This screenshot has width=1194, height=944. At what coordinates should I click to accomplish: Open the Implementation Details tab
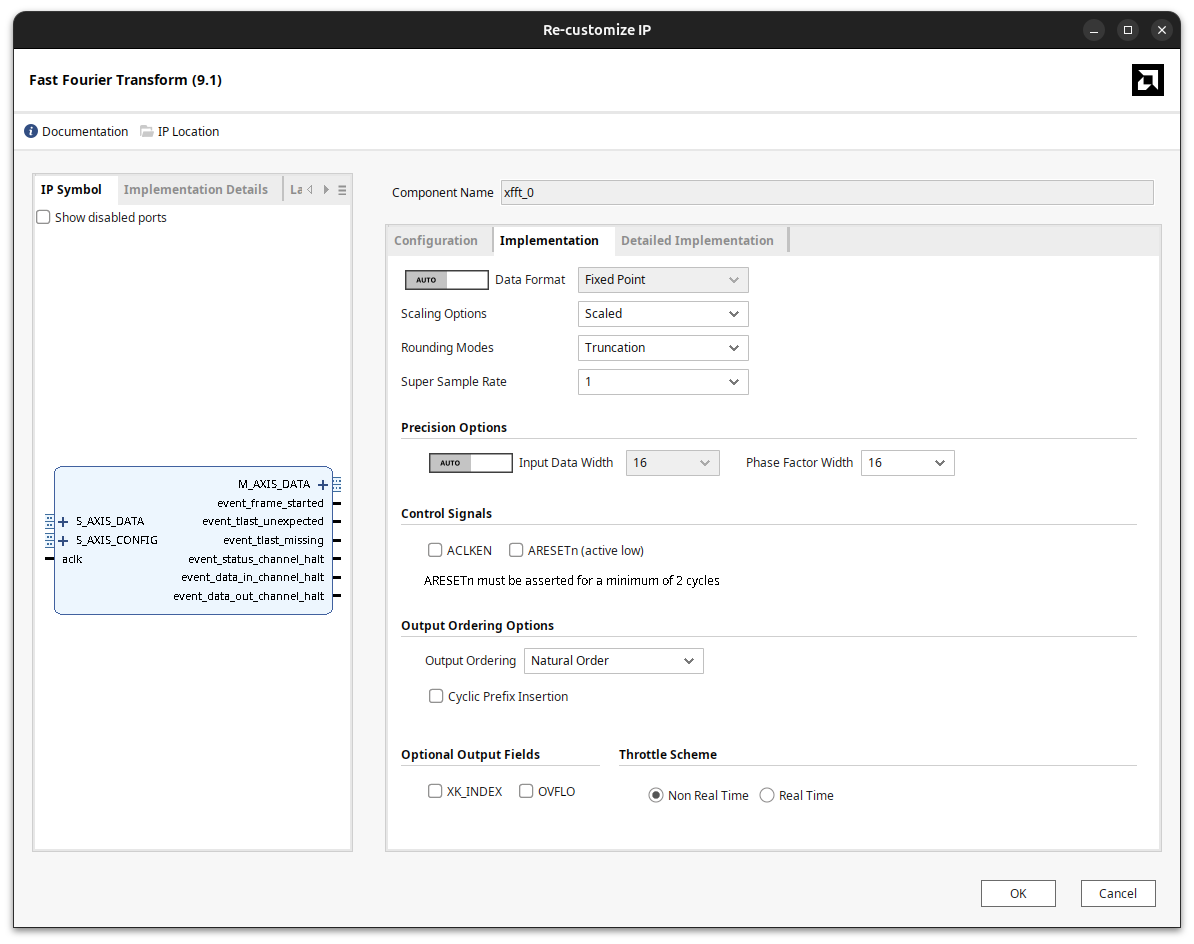196,190
